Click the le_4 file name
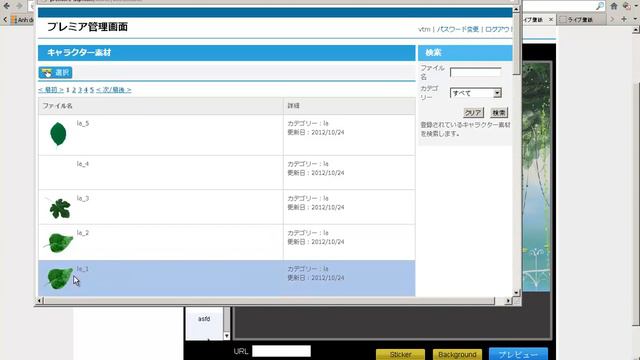 (x=83, y=164)
